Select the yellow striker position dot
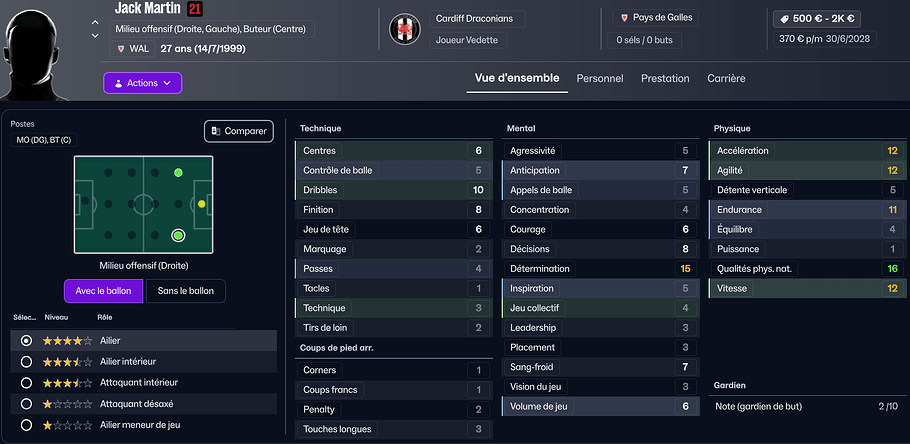 click(202, 204)
